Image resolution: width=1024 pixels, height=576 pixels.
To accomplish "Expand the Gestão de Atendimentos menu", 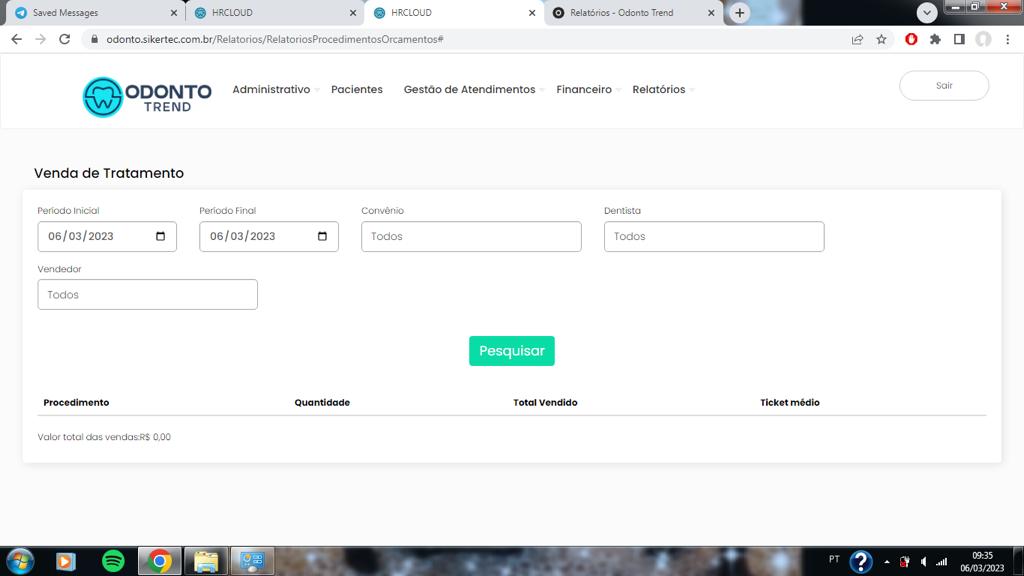I will click(472, 90).
